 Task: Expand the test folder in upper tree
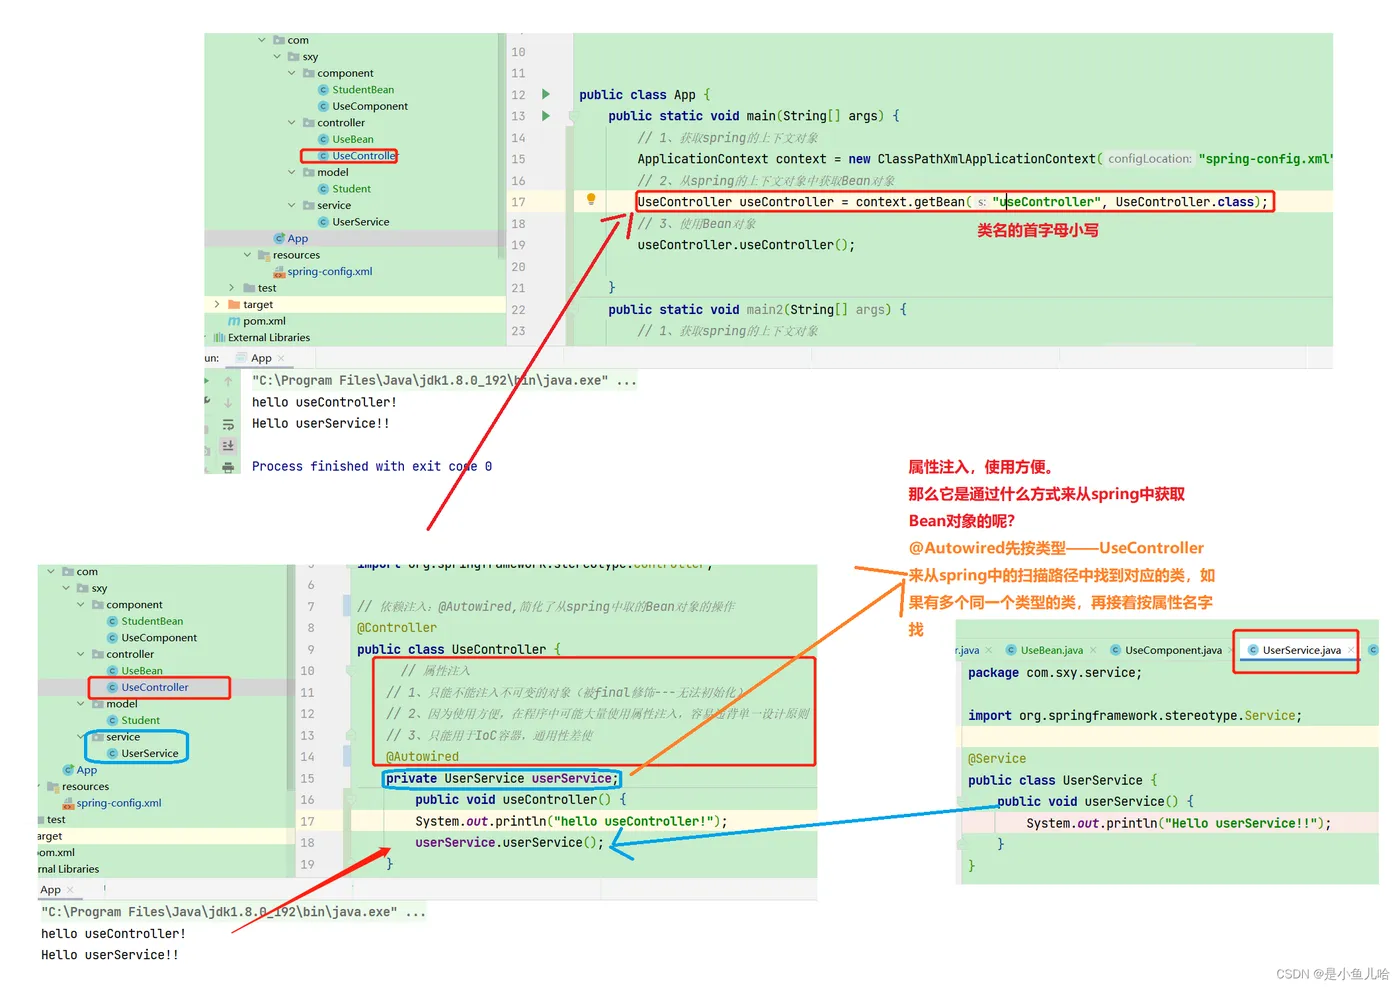click(x=232, y=288)
